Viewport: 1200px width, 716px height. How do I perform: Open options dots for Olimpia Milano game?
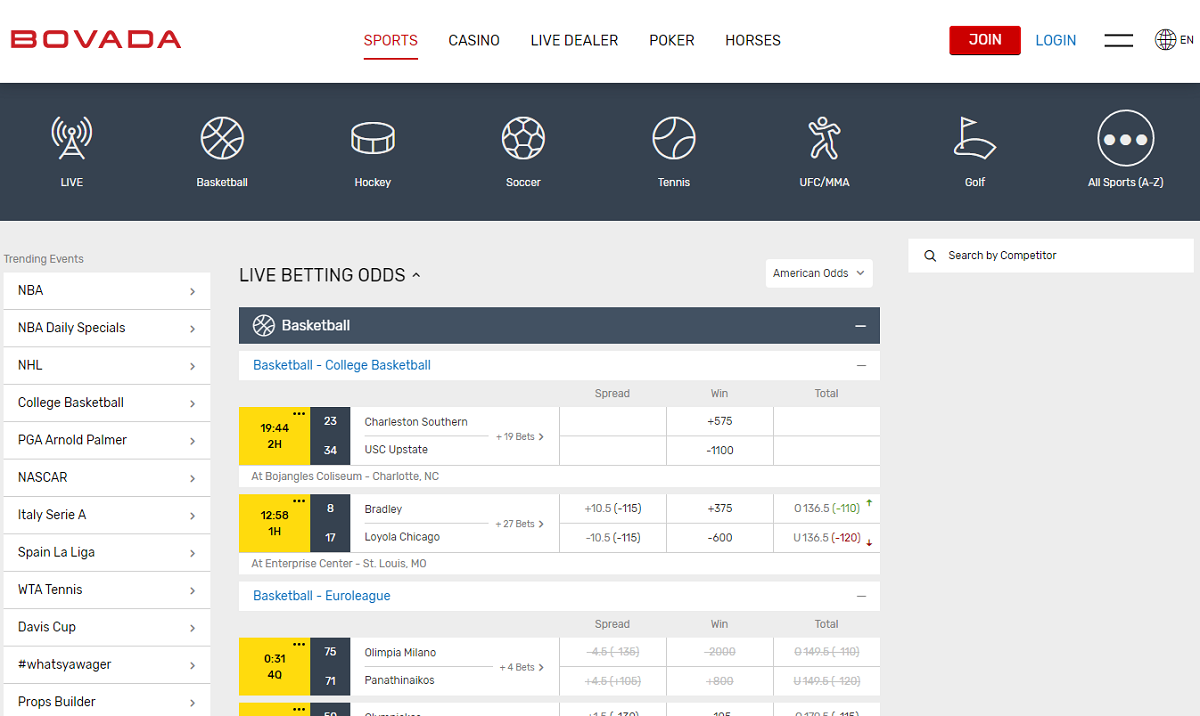tap(299, 644)
